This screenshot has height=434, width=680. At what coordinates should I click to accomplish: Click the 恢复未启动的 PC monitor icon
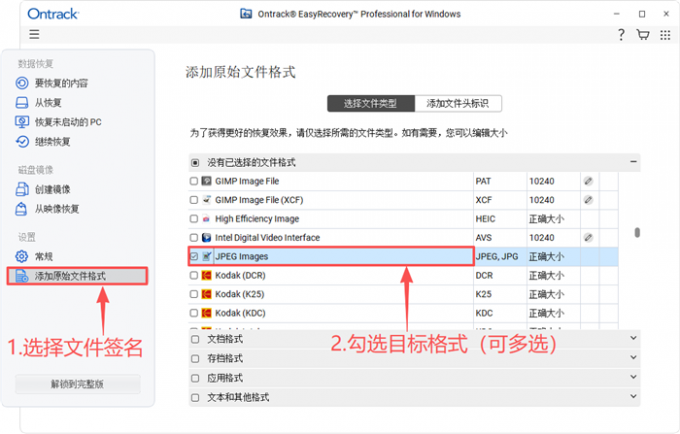point(22,122)
